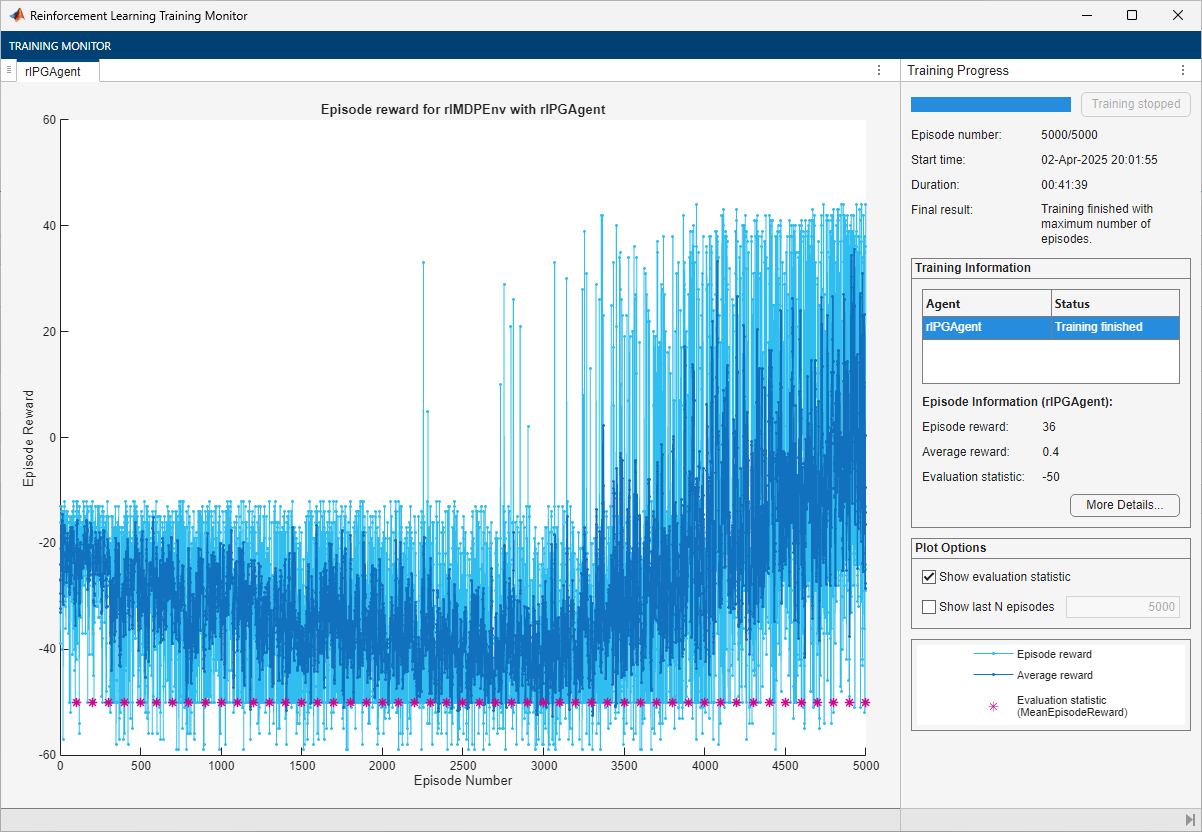Click the blue training progress bar

coord(990,104)
